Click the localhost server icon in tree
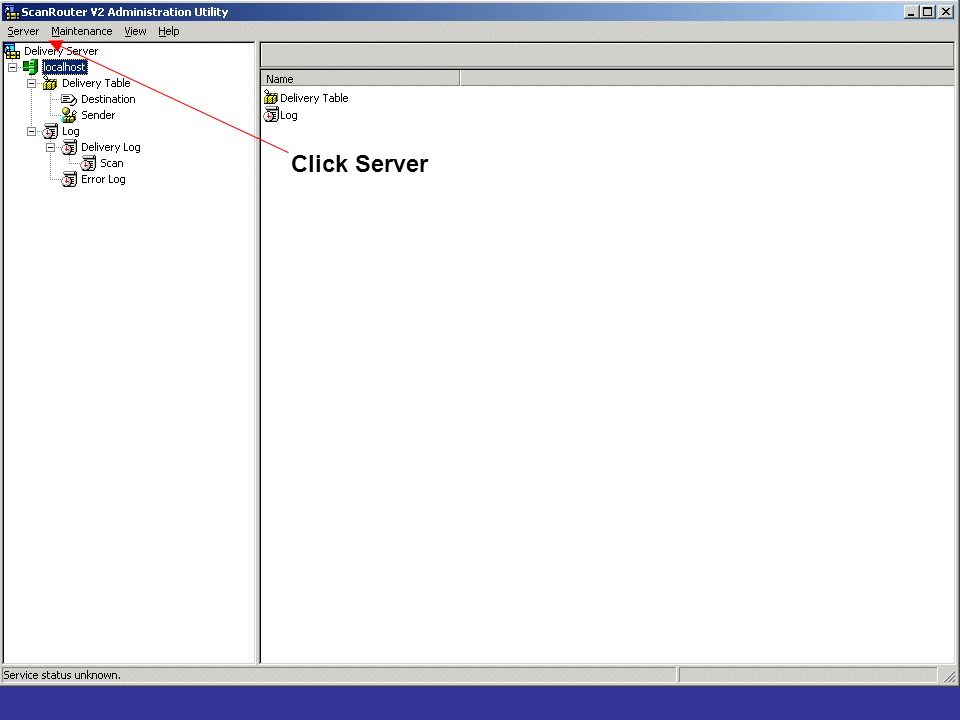 coord(31,67)
